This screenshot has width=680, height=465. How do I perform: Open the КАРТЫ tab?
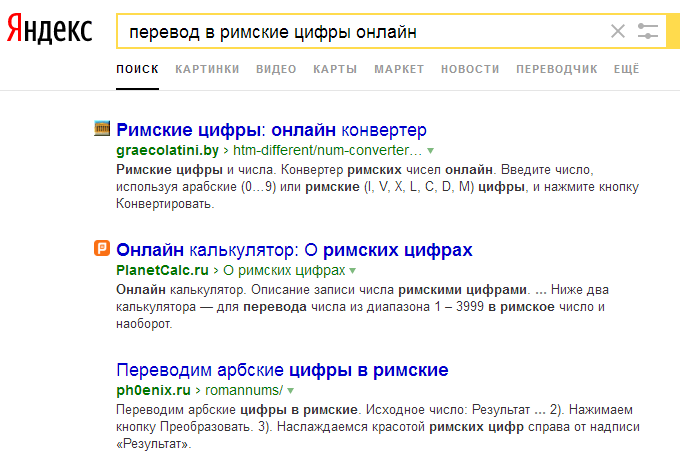335,69
